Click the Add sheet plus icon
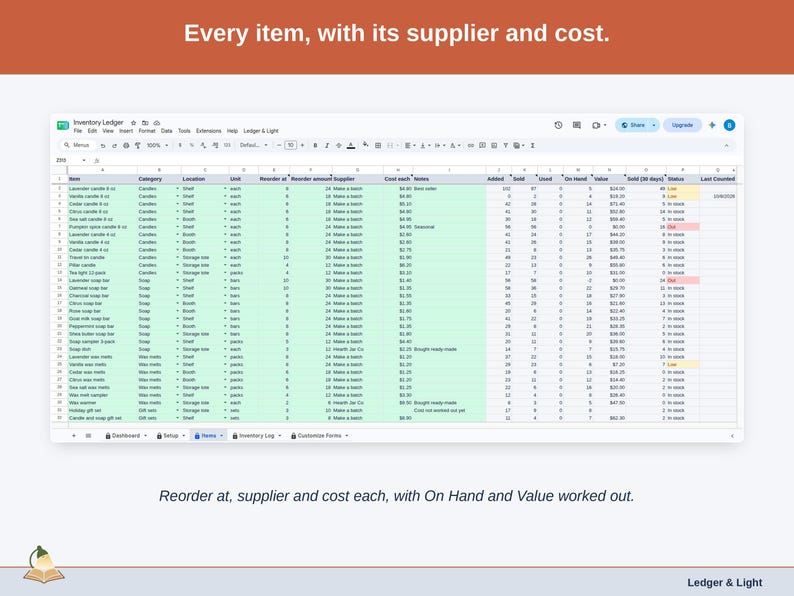 (x=73, y=435)
